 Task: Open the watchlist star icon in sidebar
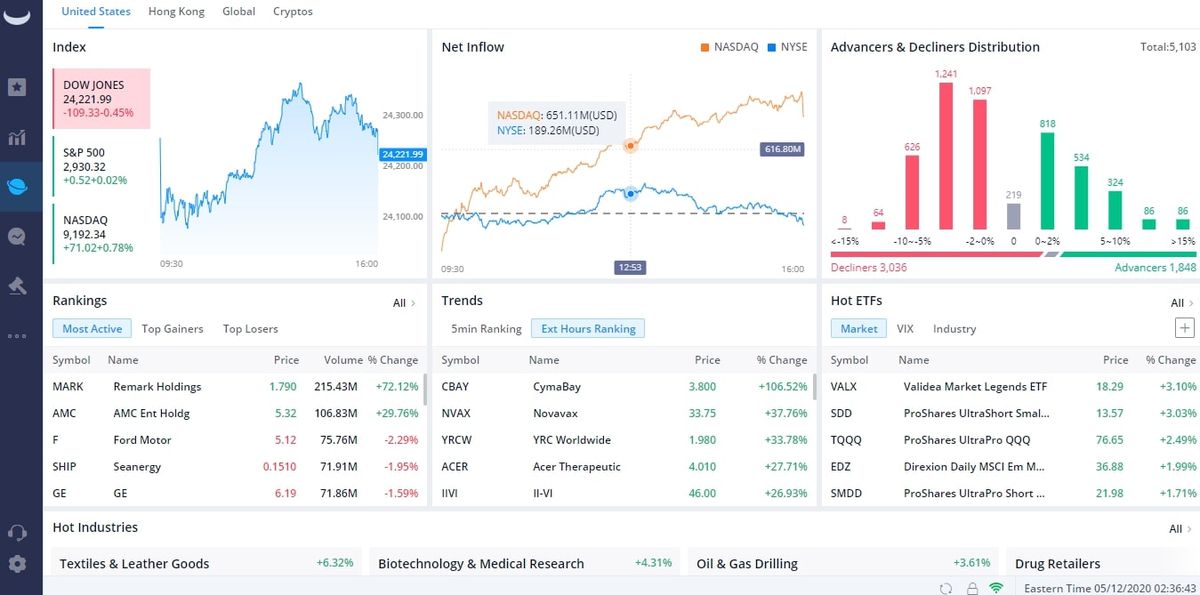(x=18, y=87)
